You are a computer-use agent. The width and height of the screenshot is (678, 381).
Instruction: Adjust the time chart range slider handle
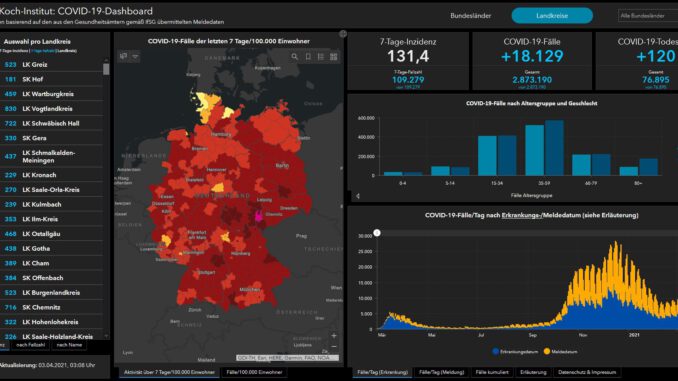(377, 233)
